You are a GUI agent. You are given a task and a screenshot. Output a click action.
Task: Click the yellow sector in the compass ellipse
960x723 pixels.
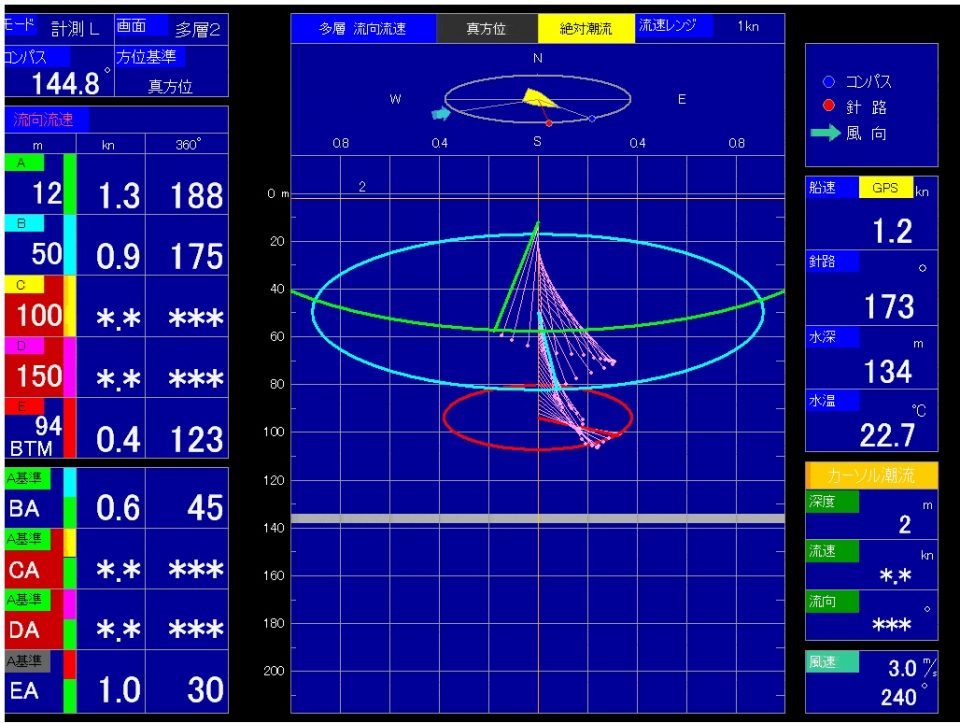(x=538, y=98)
